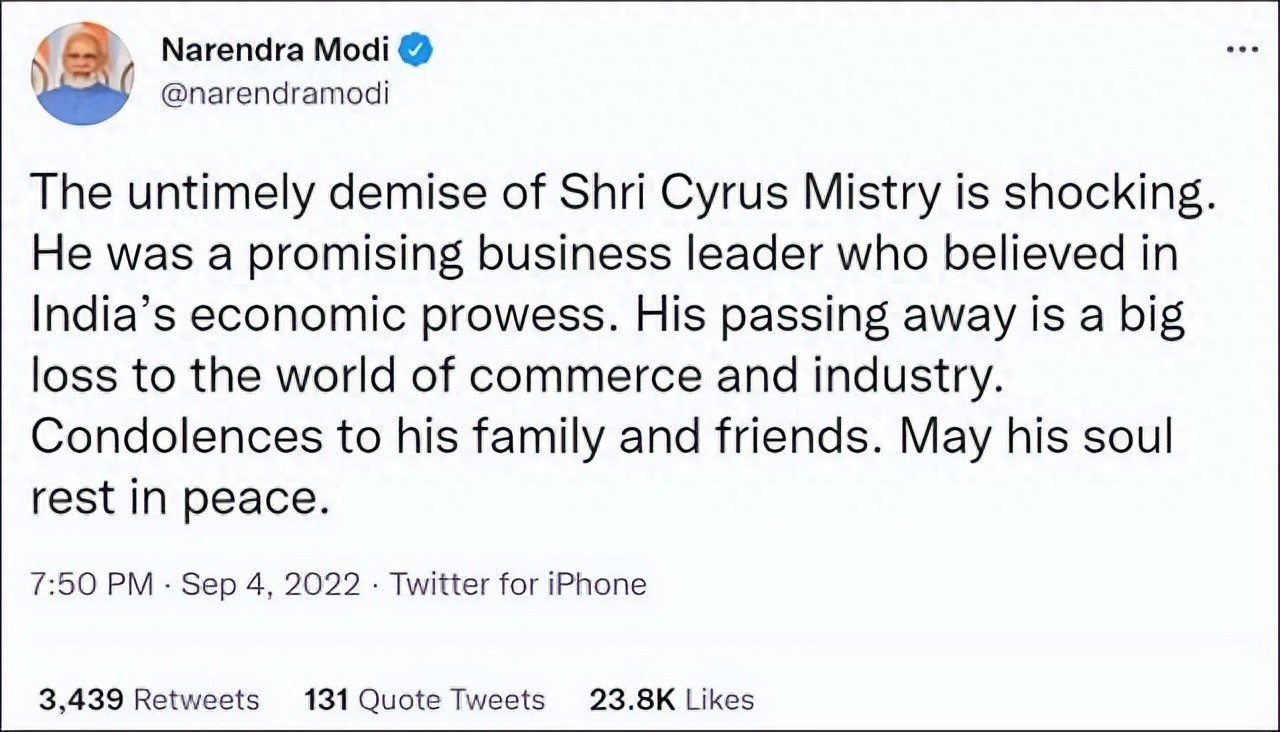Open the @narendramodi handle link
The image size is (1280, 732).
(274, 92)
